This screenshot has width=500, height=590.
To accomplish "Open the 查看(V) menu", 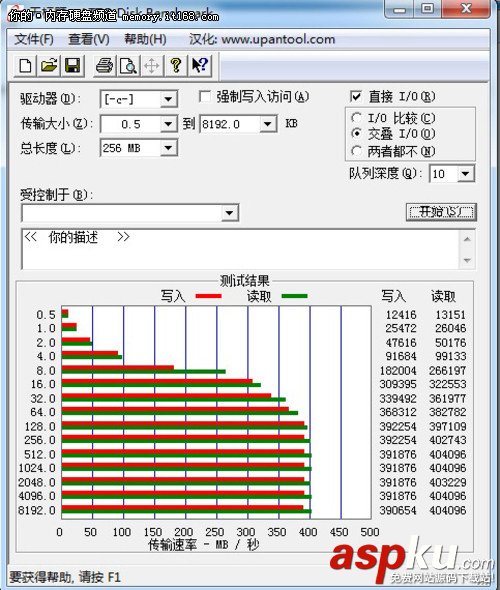I will (89, 39).
